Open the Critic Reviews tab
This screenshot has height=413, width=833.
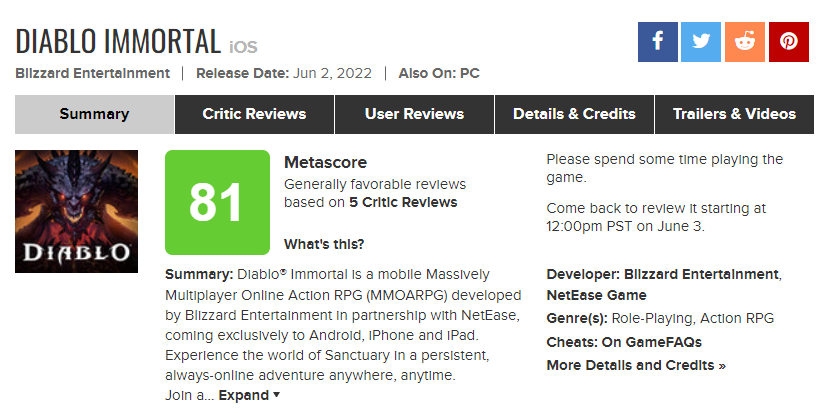tap(254, 114)
